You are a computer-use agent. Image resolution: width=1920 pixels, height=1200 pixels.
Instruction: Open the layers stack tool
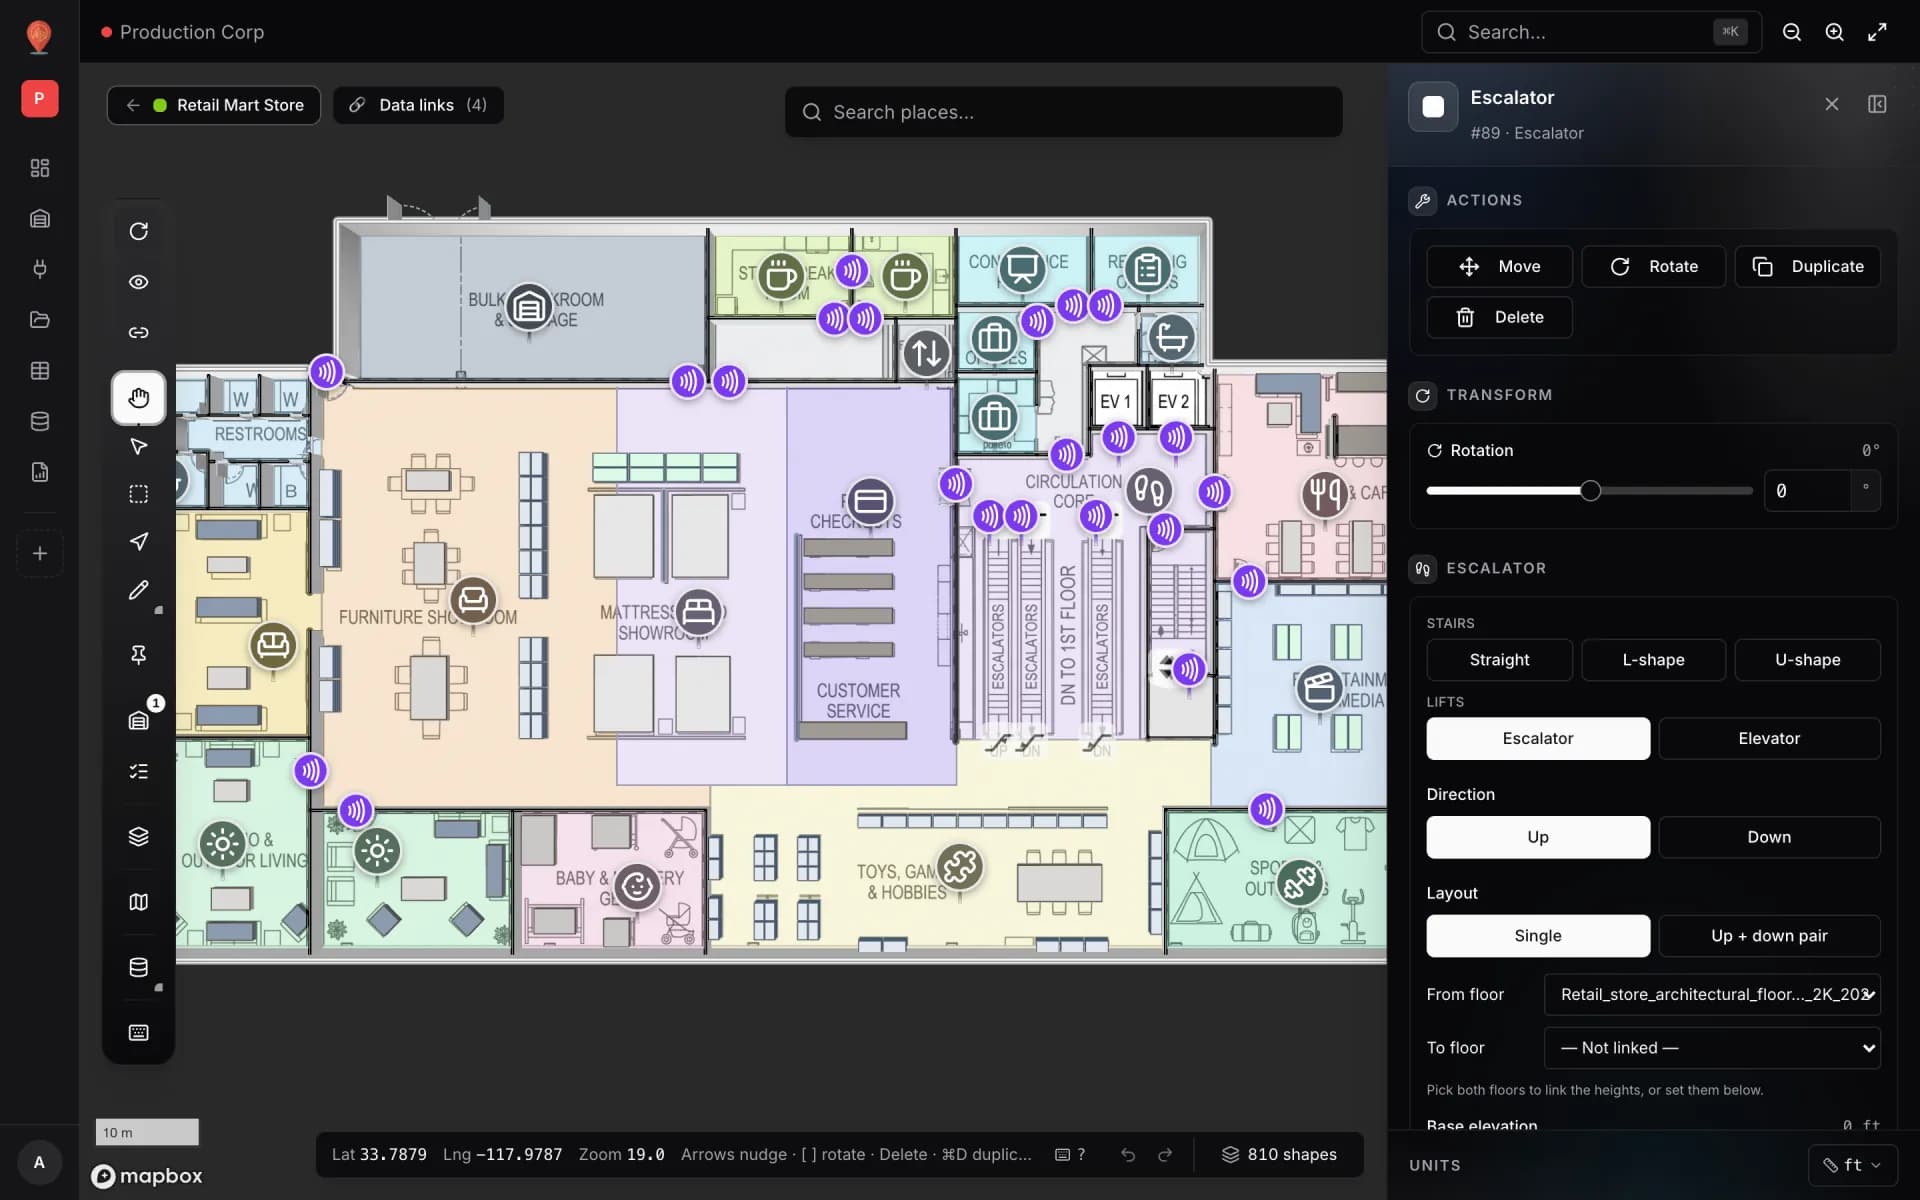(x=138, y=836)
